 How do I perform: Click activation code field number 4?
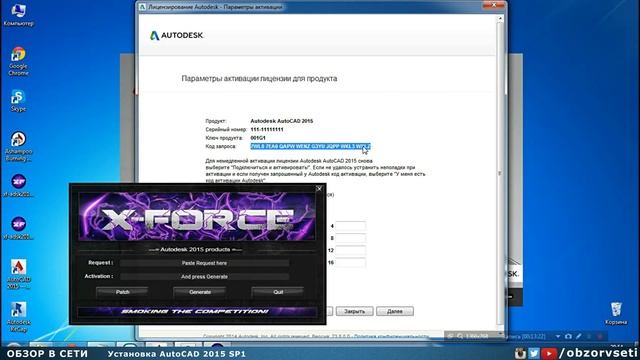click(351, 226)
